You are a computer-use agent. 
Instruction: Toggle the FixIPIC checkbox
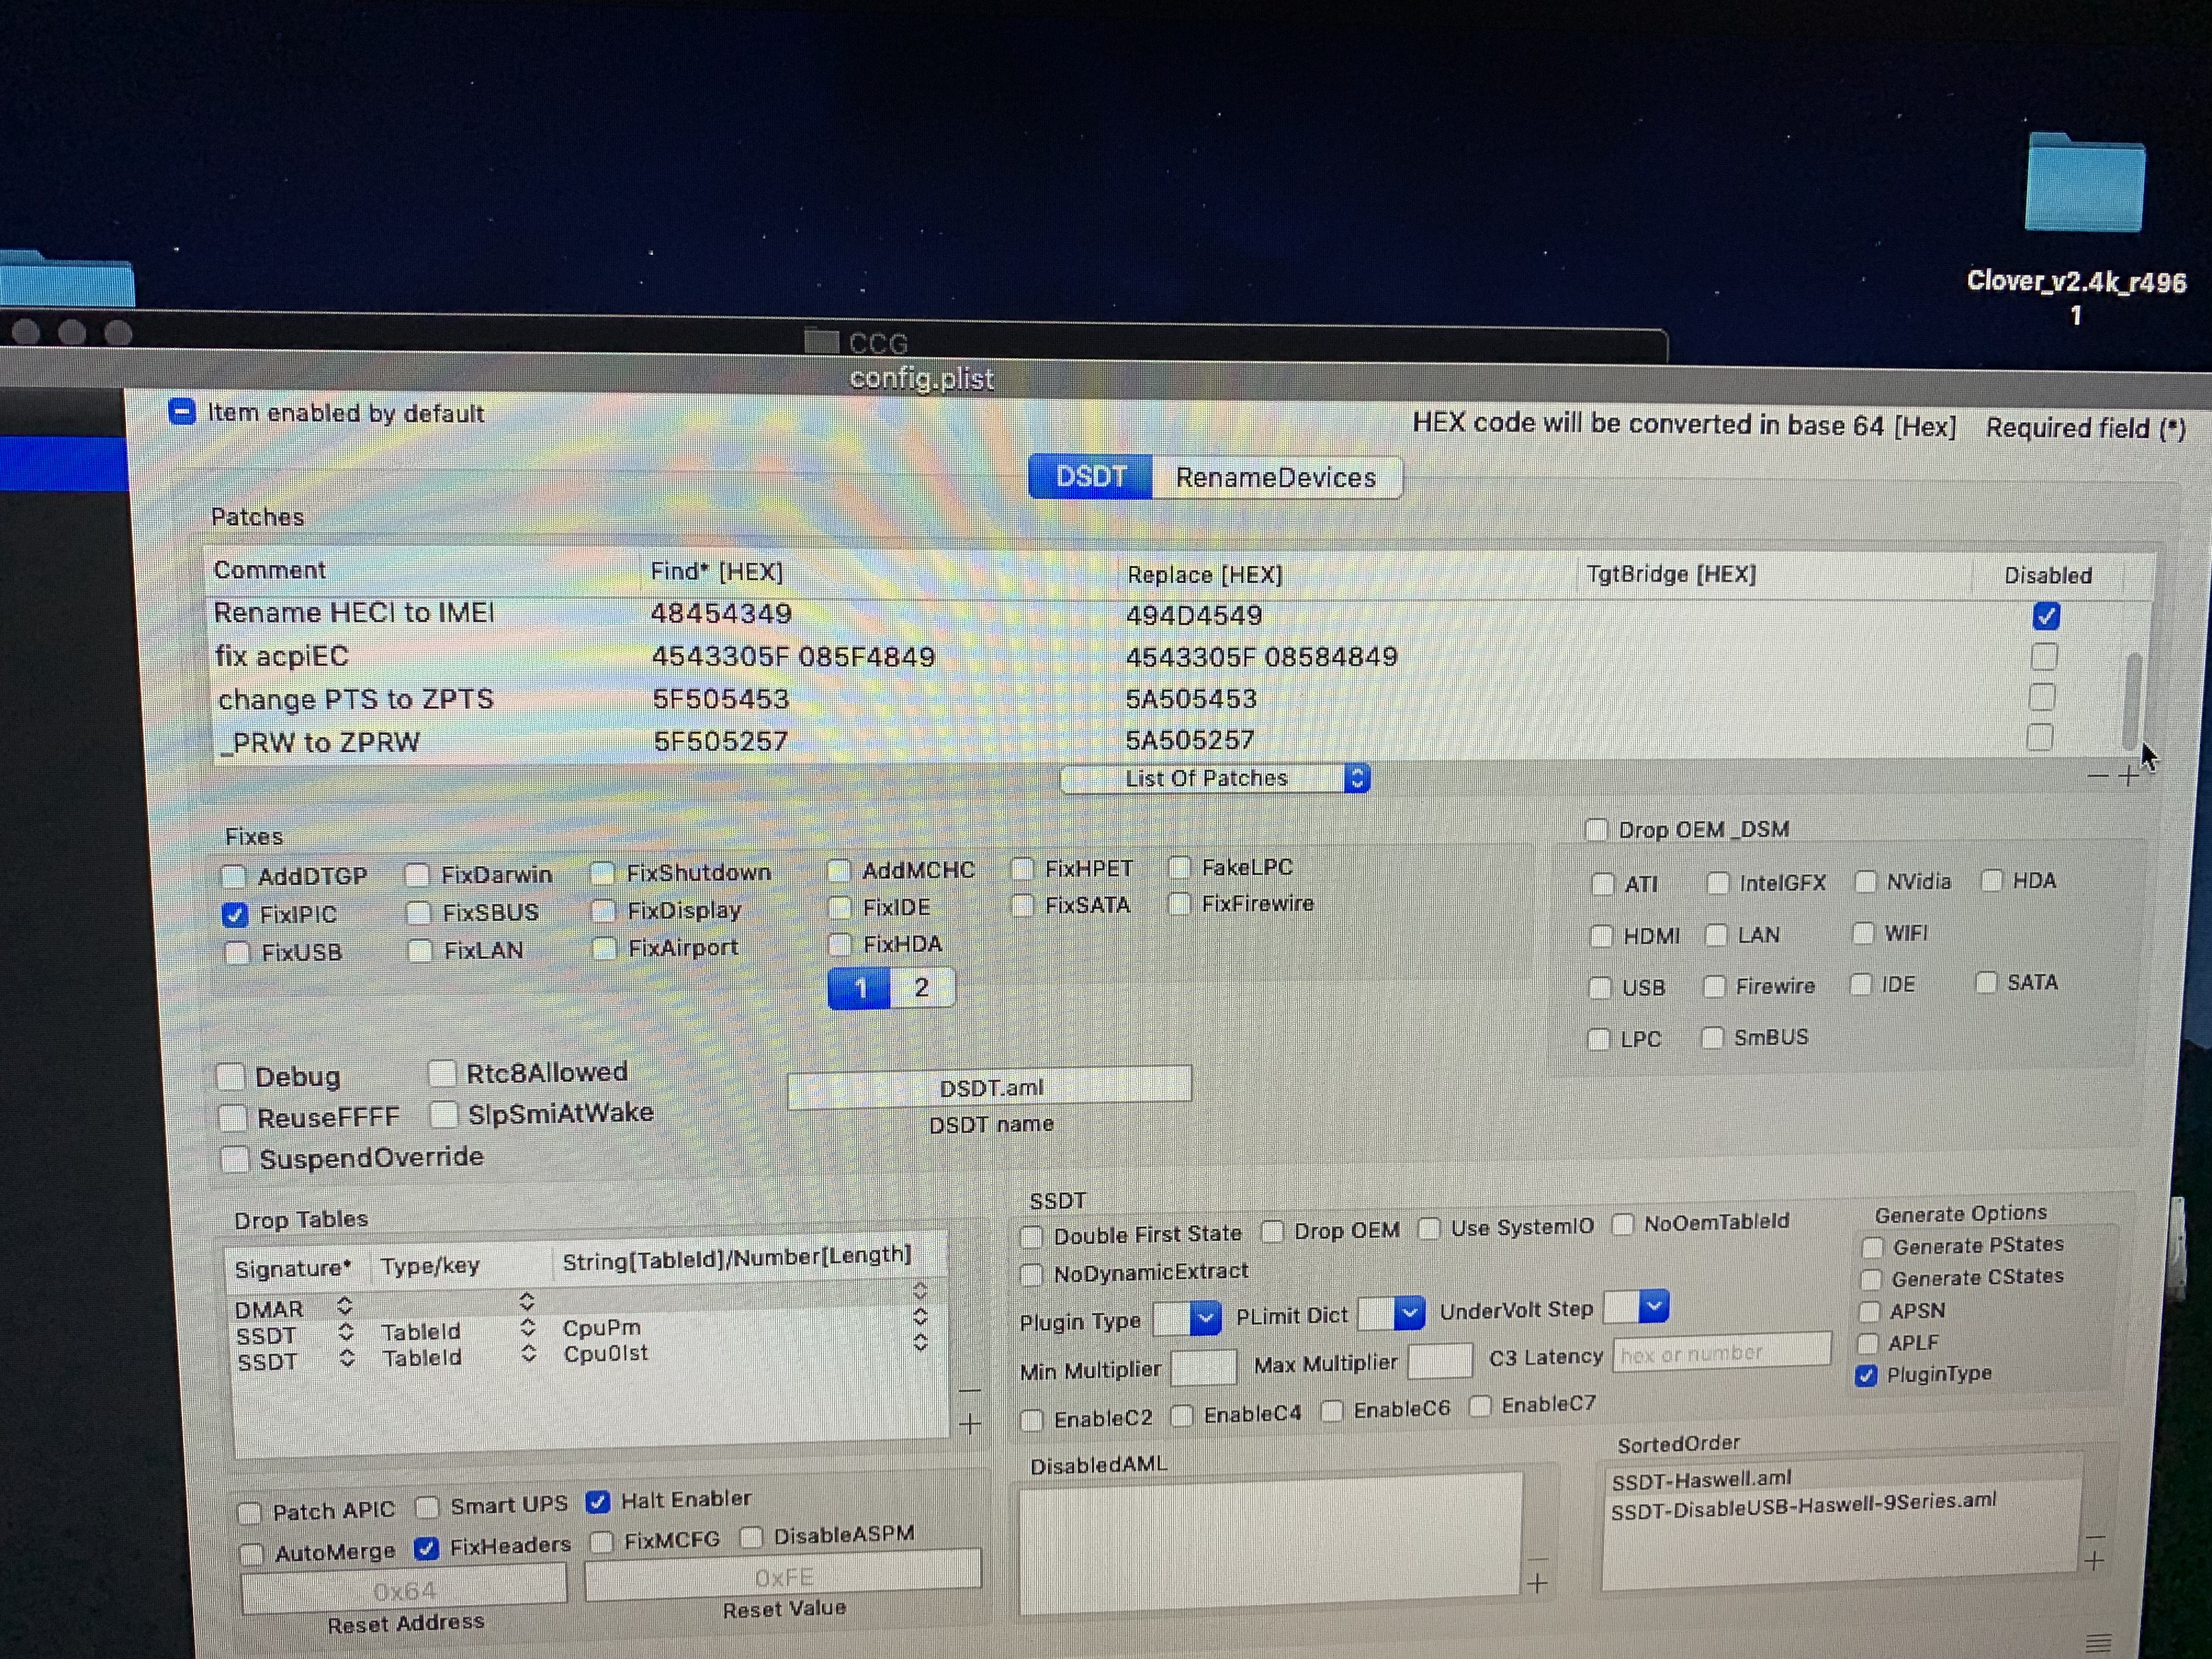pos(235,915)
